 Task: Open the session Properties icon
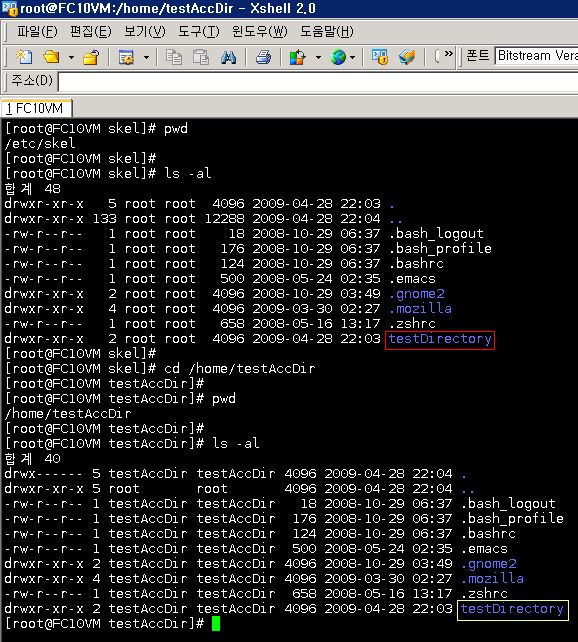[x=126, y=57]
